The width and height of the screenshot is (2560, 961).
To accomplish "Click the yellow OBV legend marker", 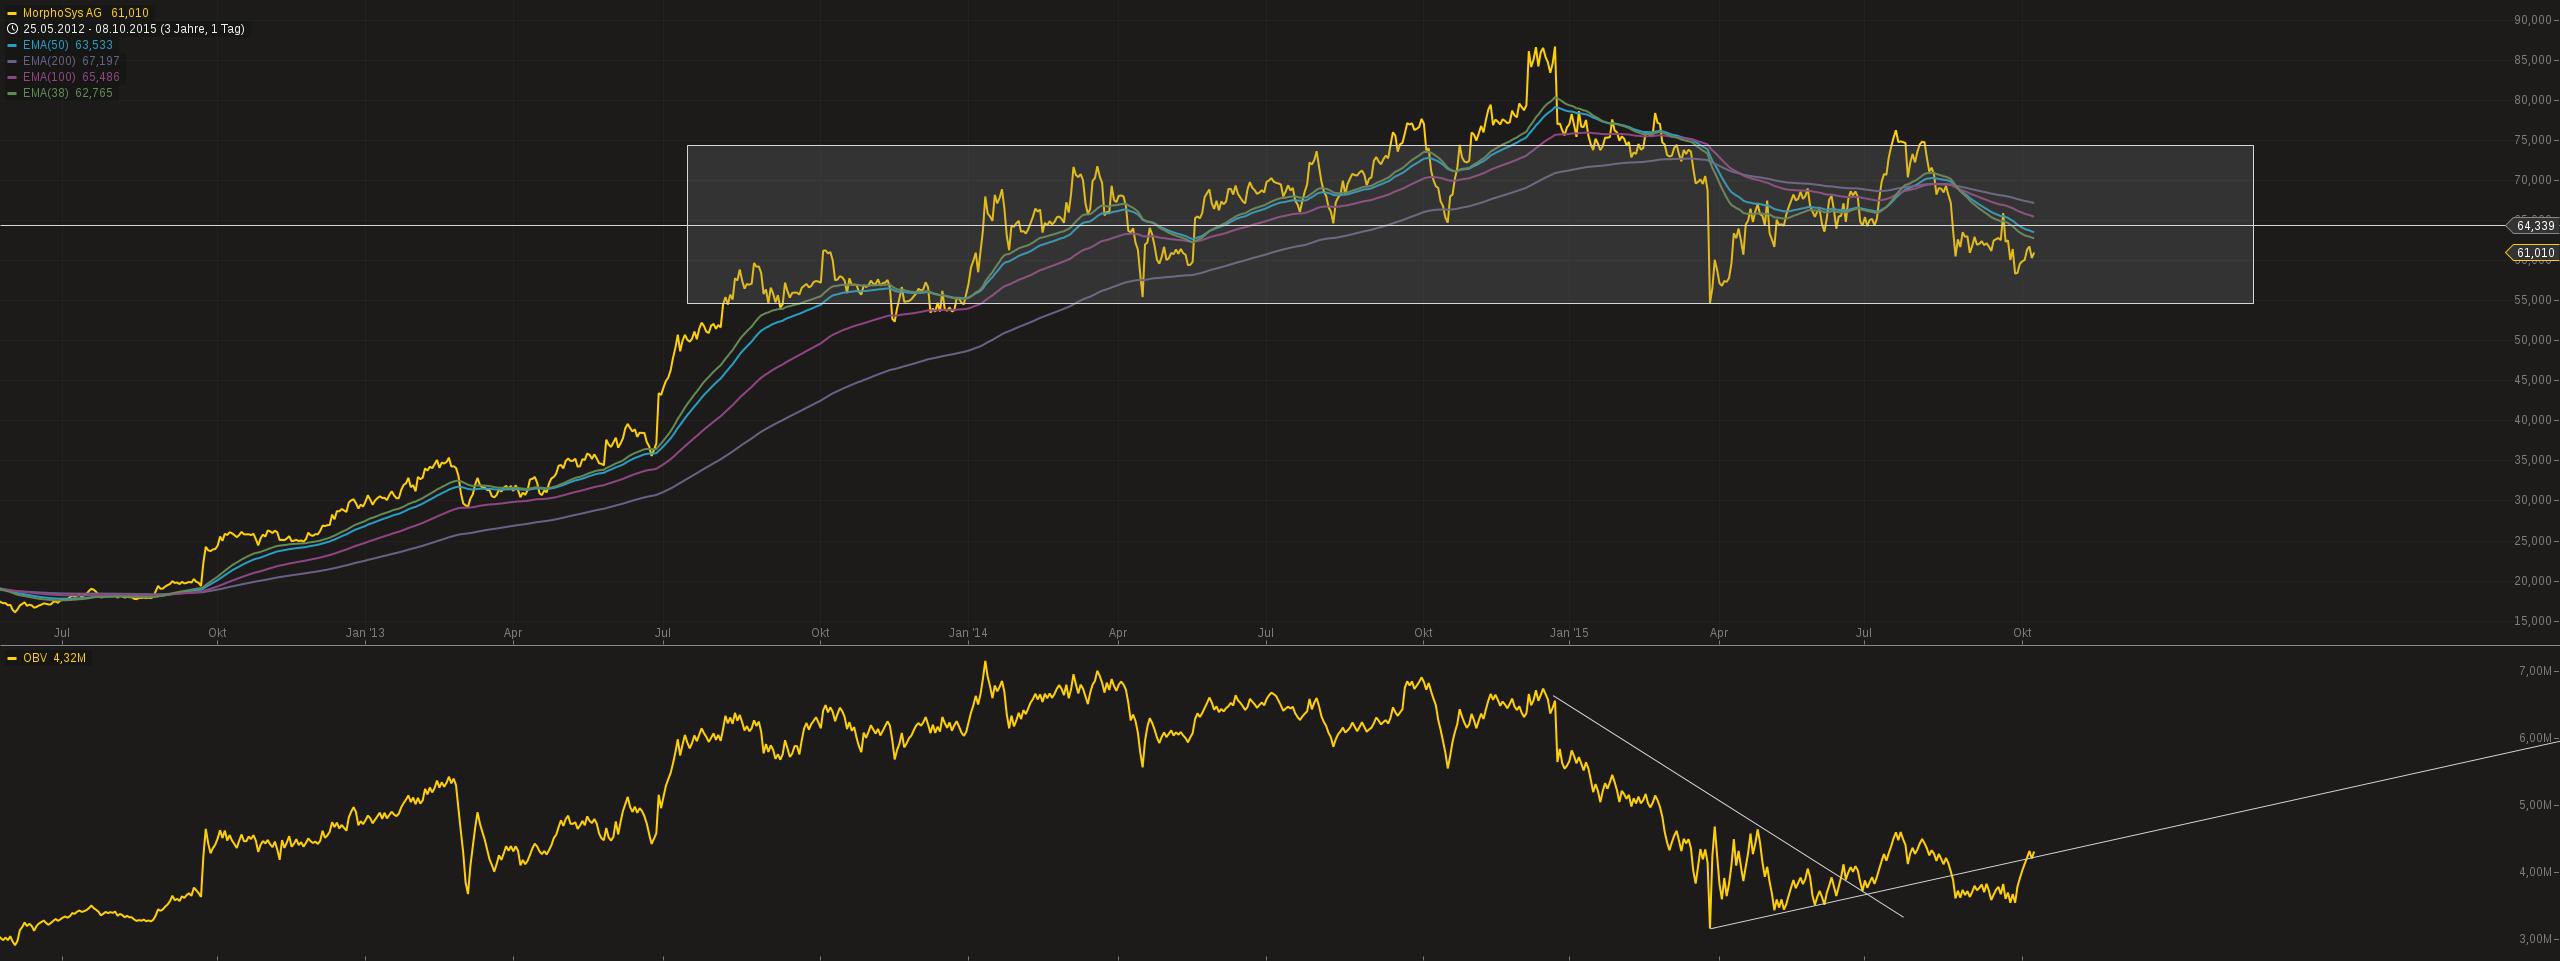I will (12, 658).
